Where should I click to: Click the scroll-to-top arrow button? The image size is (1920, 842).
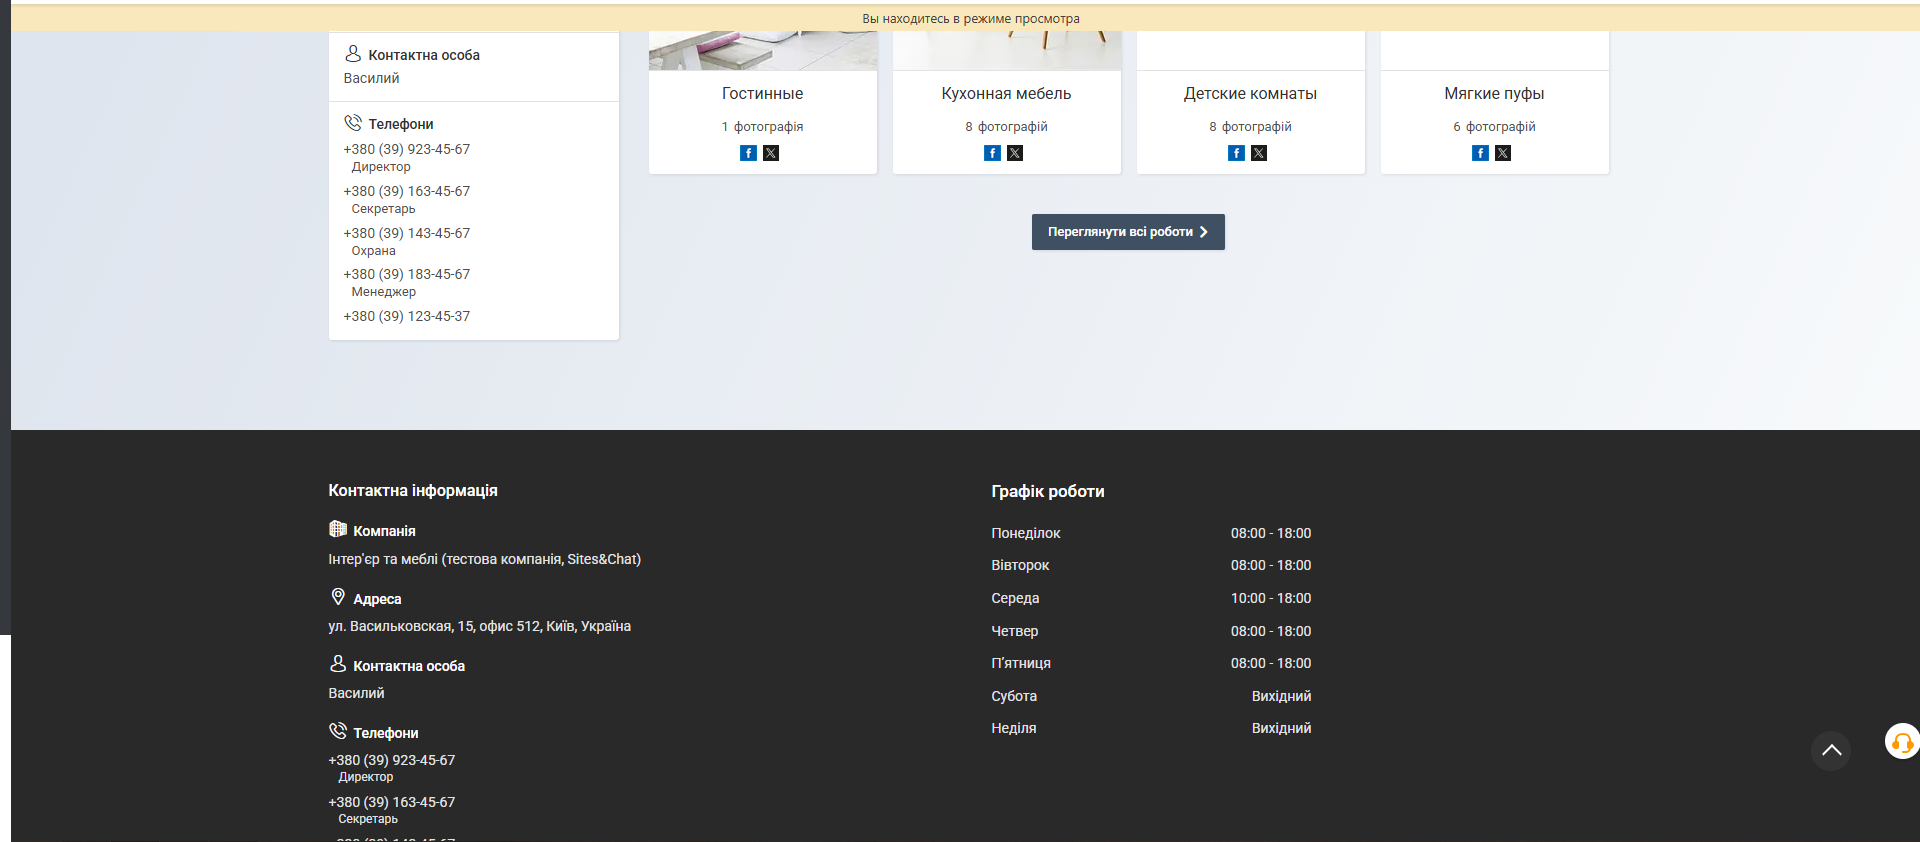tap(1830, 750)
